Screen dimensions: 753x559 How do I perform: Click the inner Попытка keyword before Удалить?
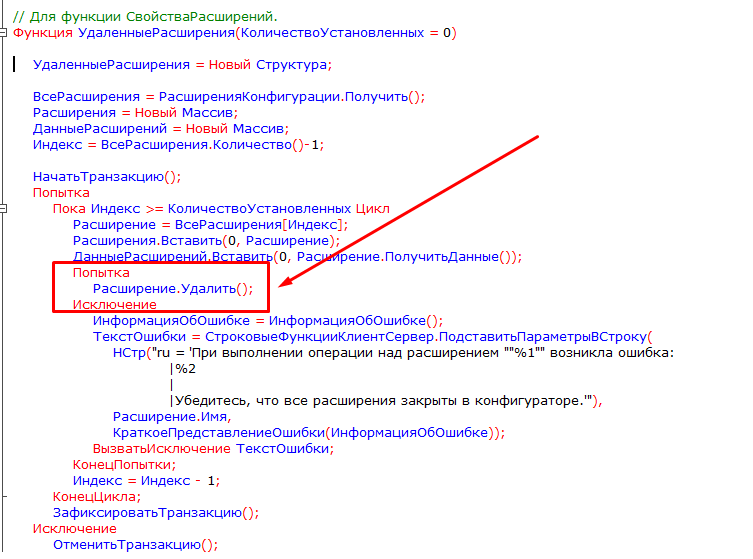(101, 273)
